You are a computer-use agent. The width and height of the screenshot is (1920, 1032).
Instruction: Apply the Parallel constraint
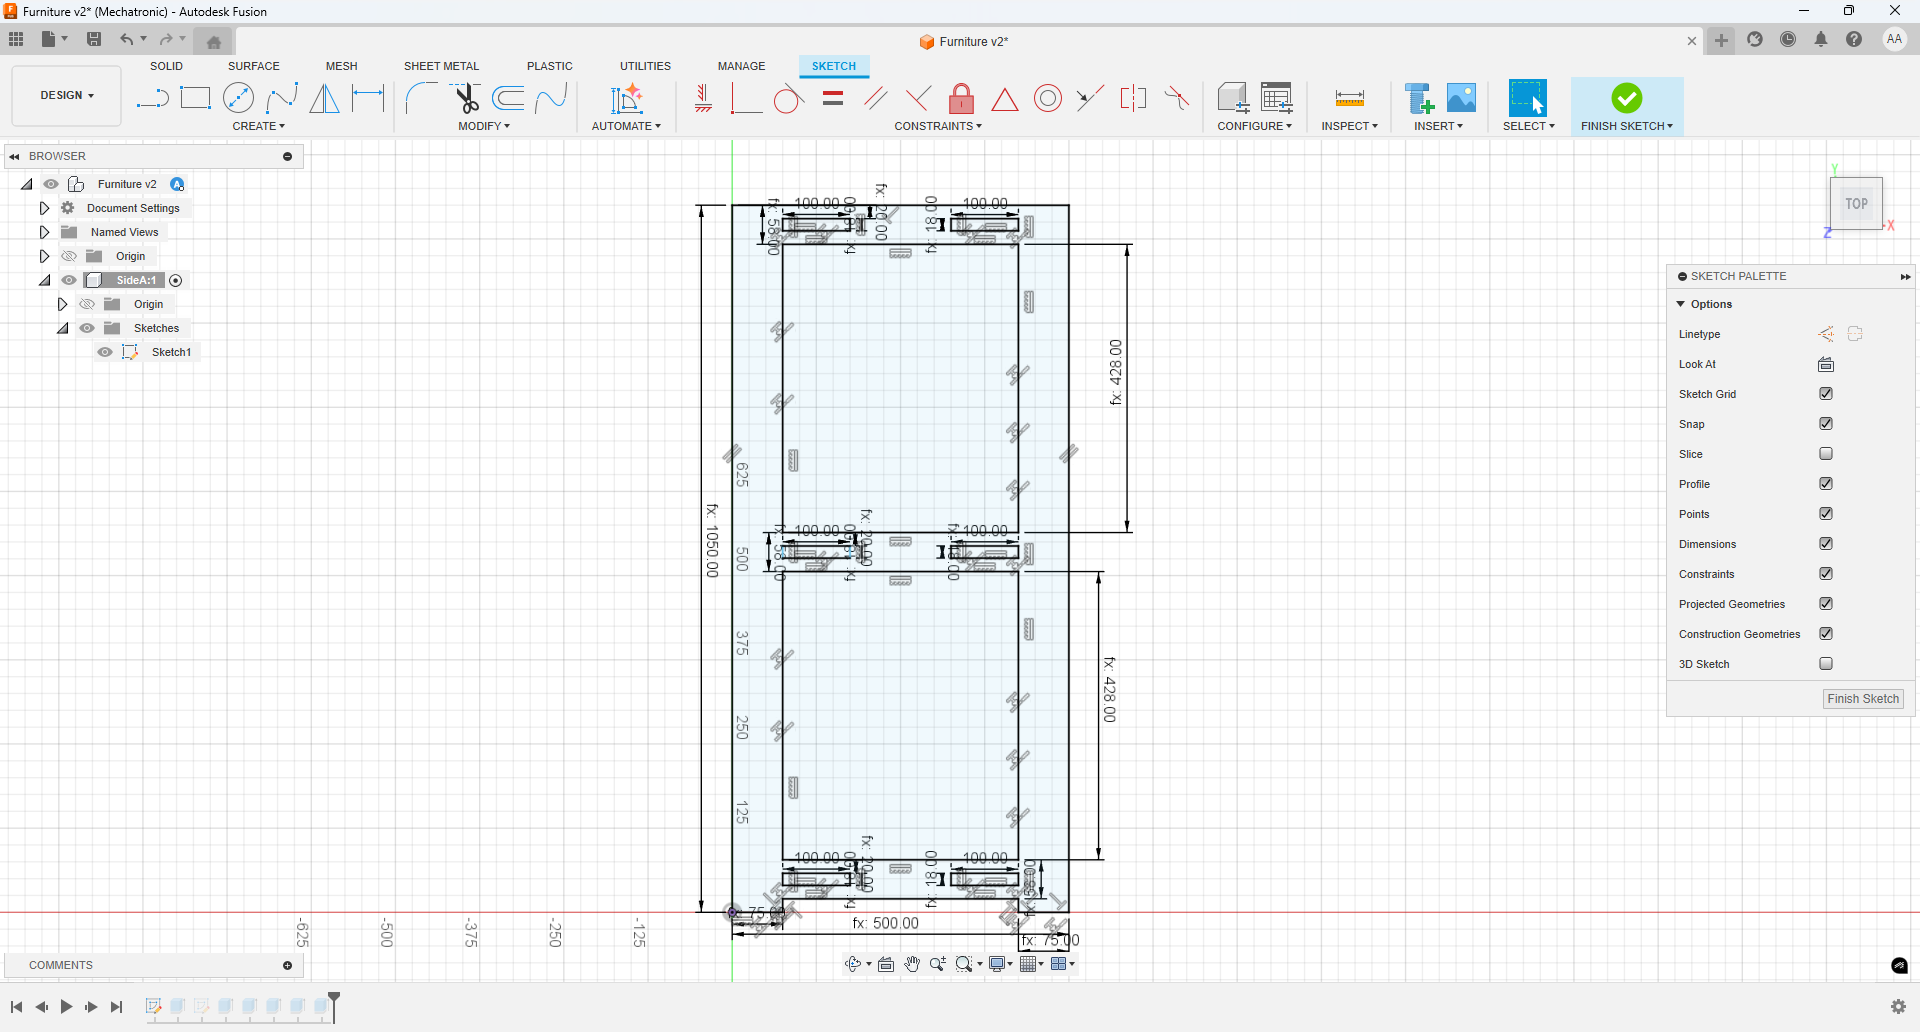tap(876, 98)
